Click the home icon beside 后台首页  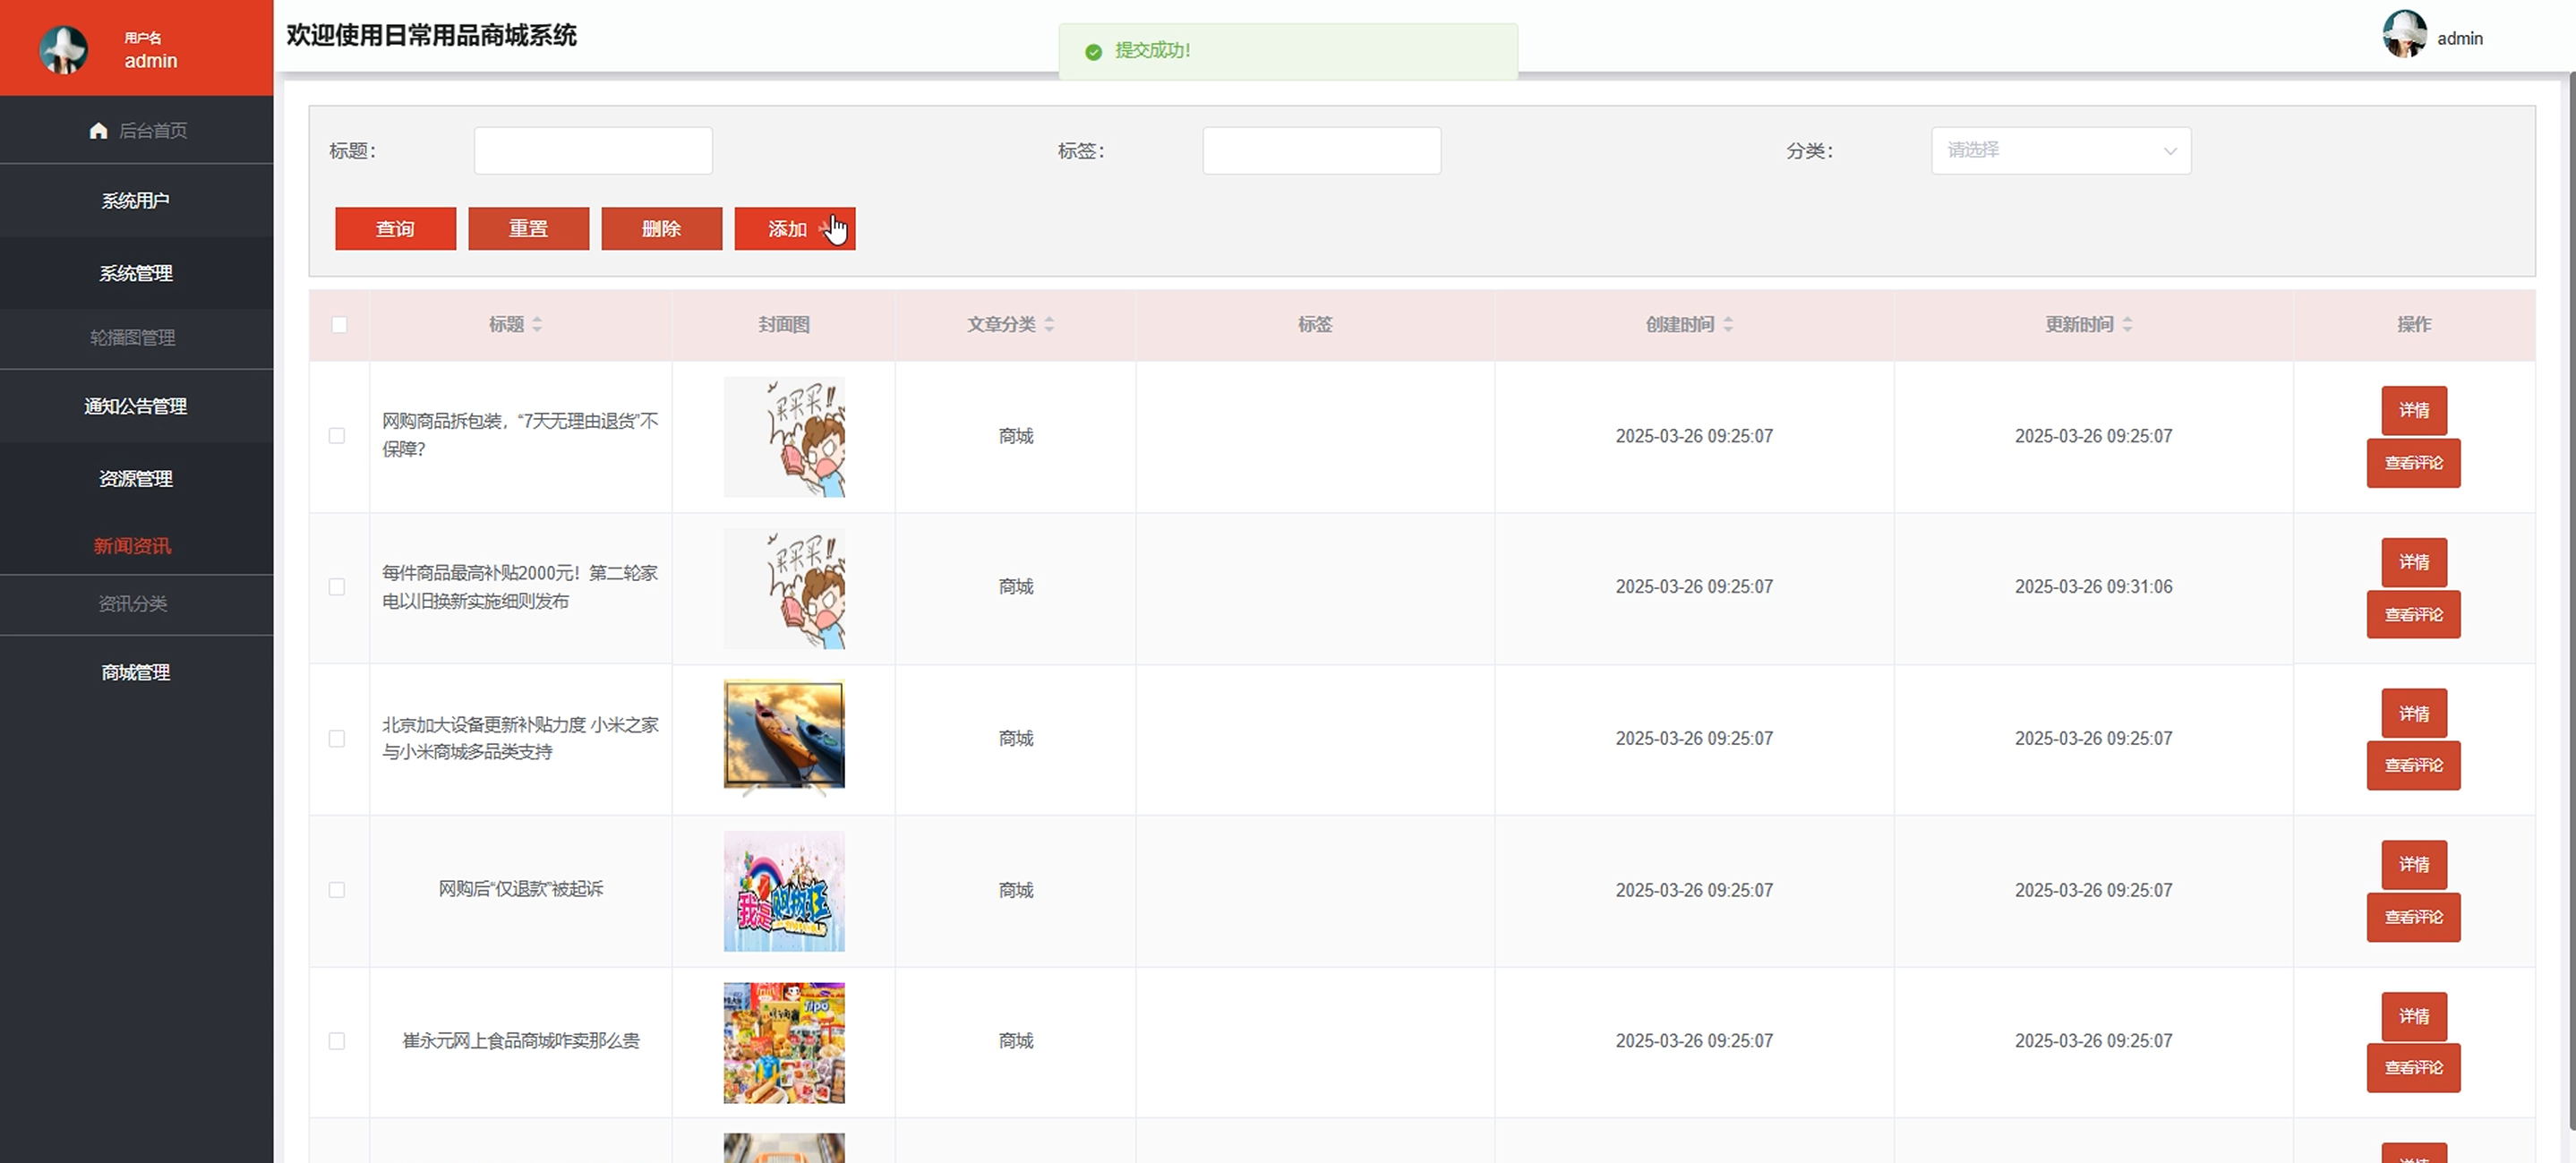(x=98, y=131)
